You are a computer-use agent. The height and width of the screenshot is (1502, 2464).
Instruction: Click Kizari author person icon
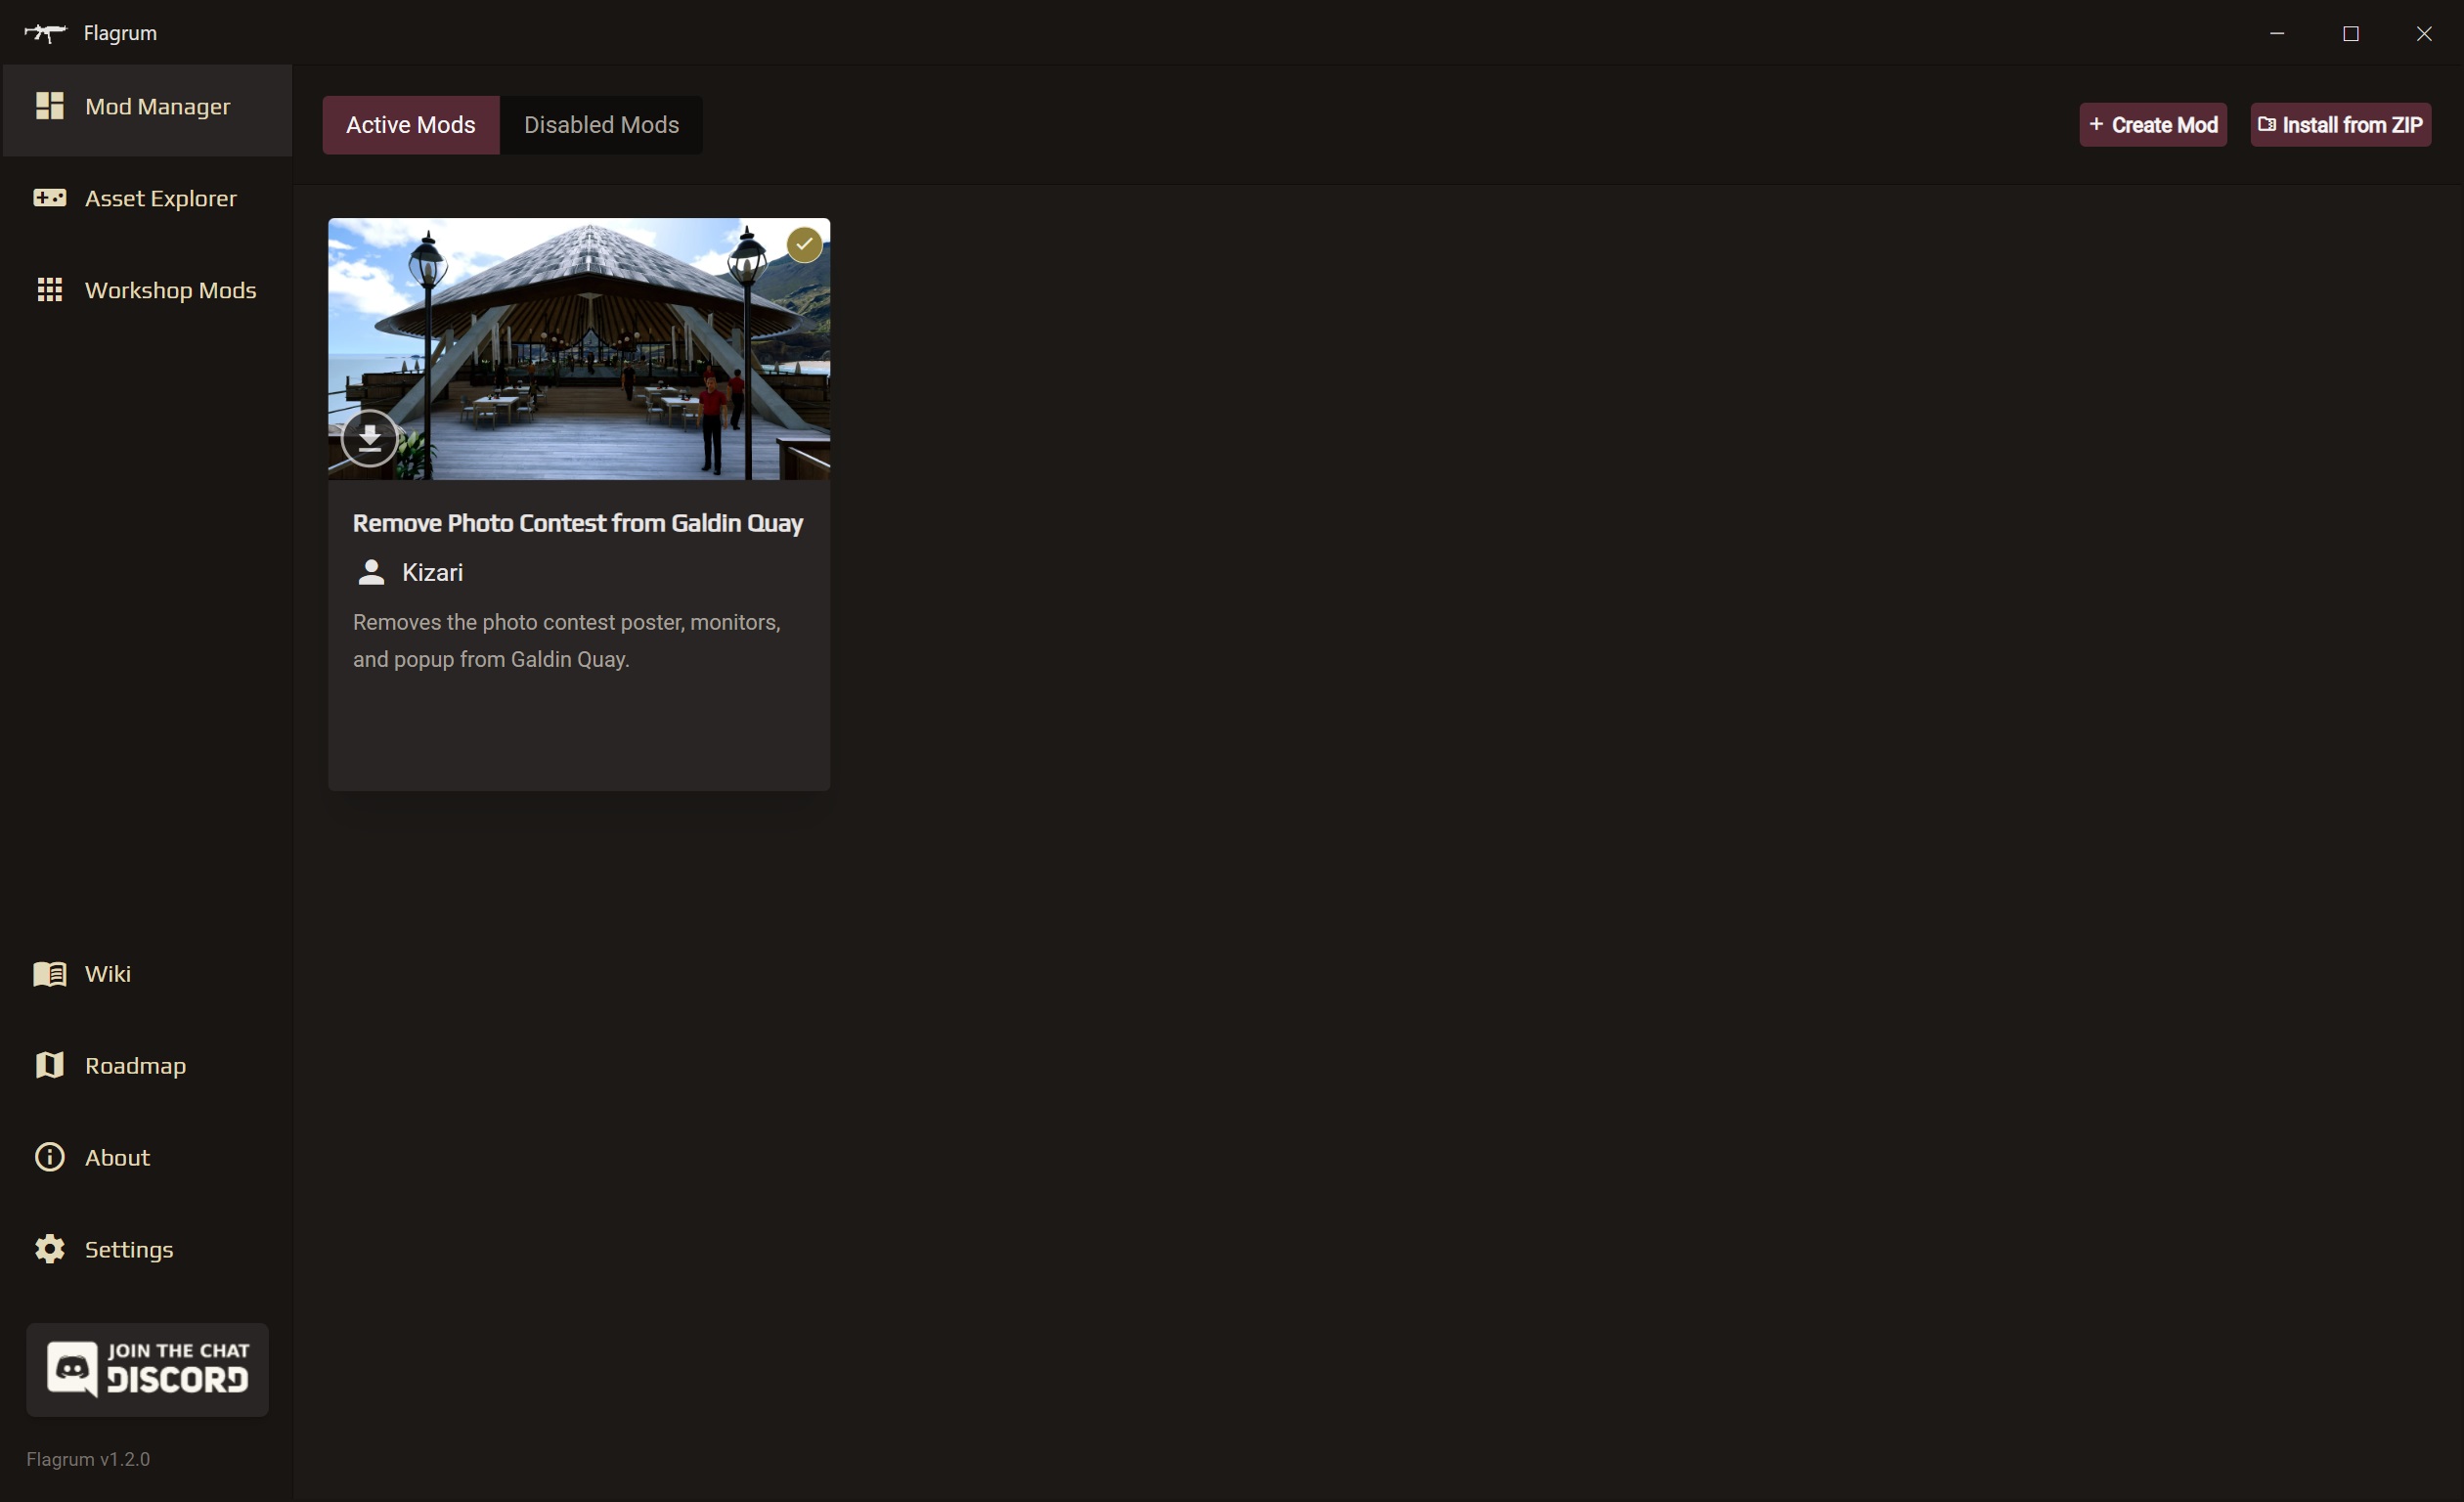point(371,572)
